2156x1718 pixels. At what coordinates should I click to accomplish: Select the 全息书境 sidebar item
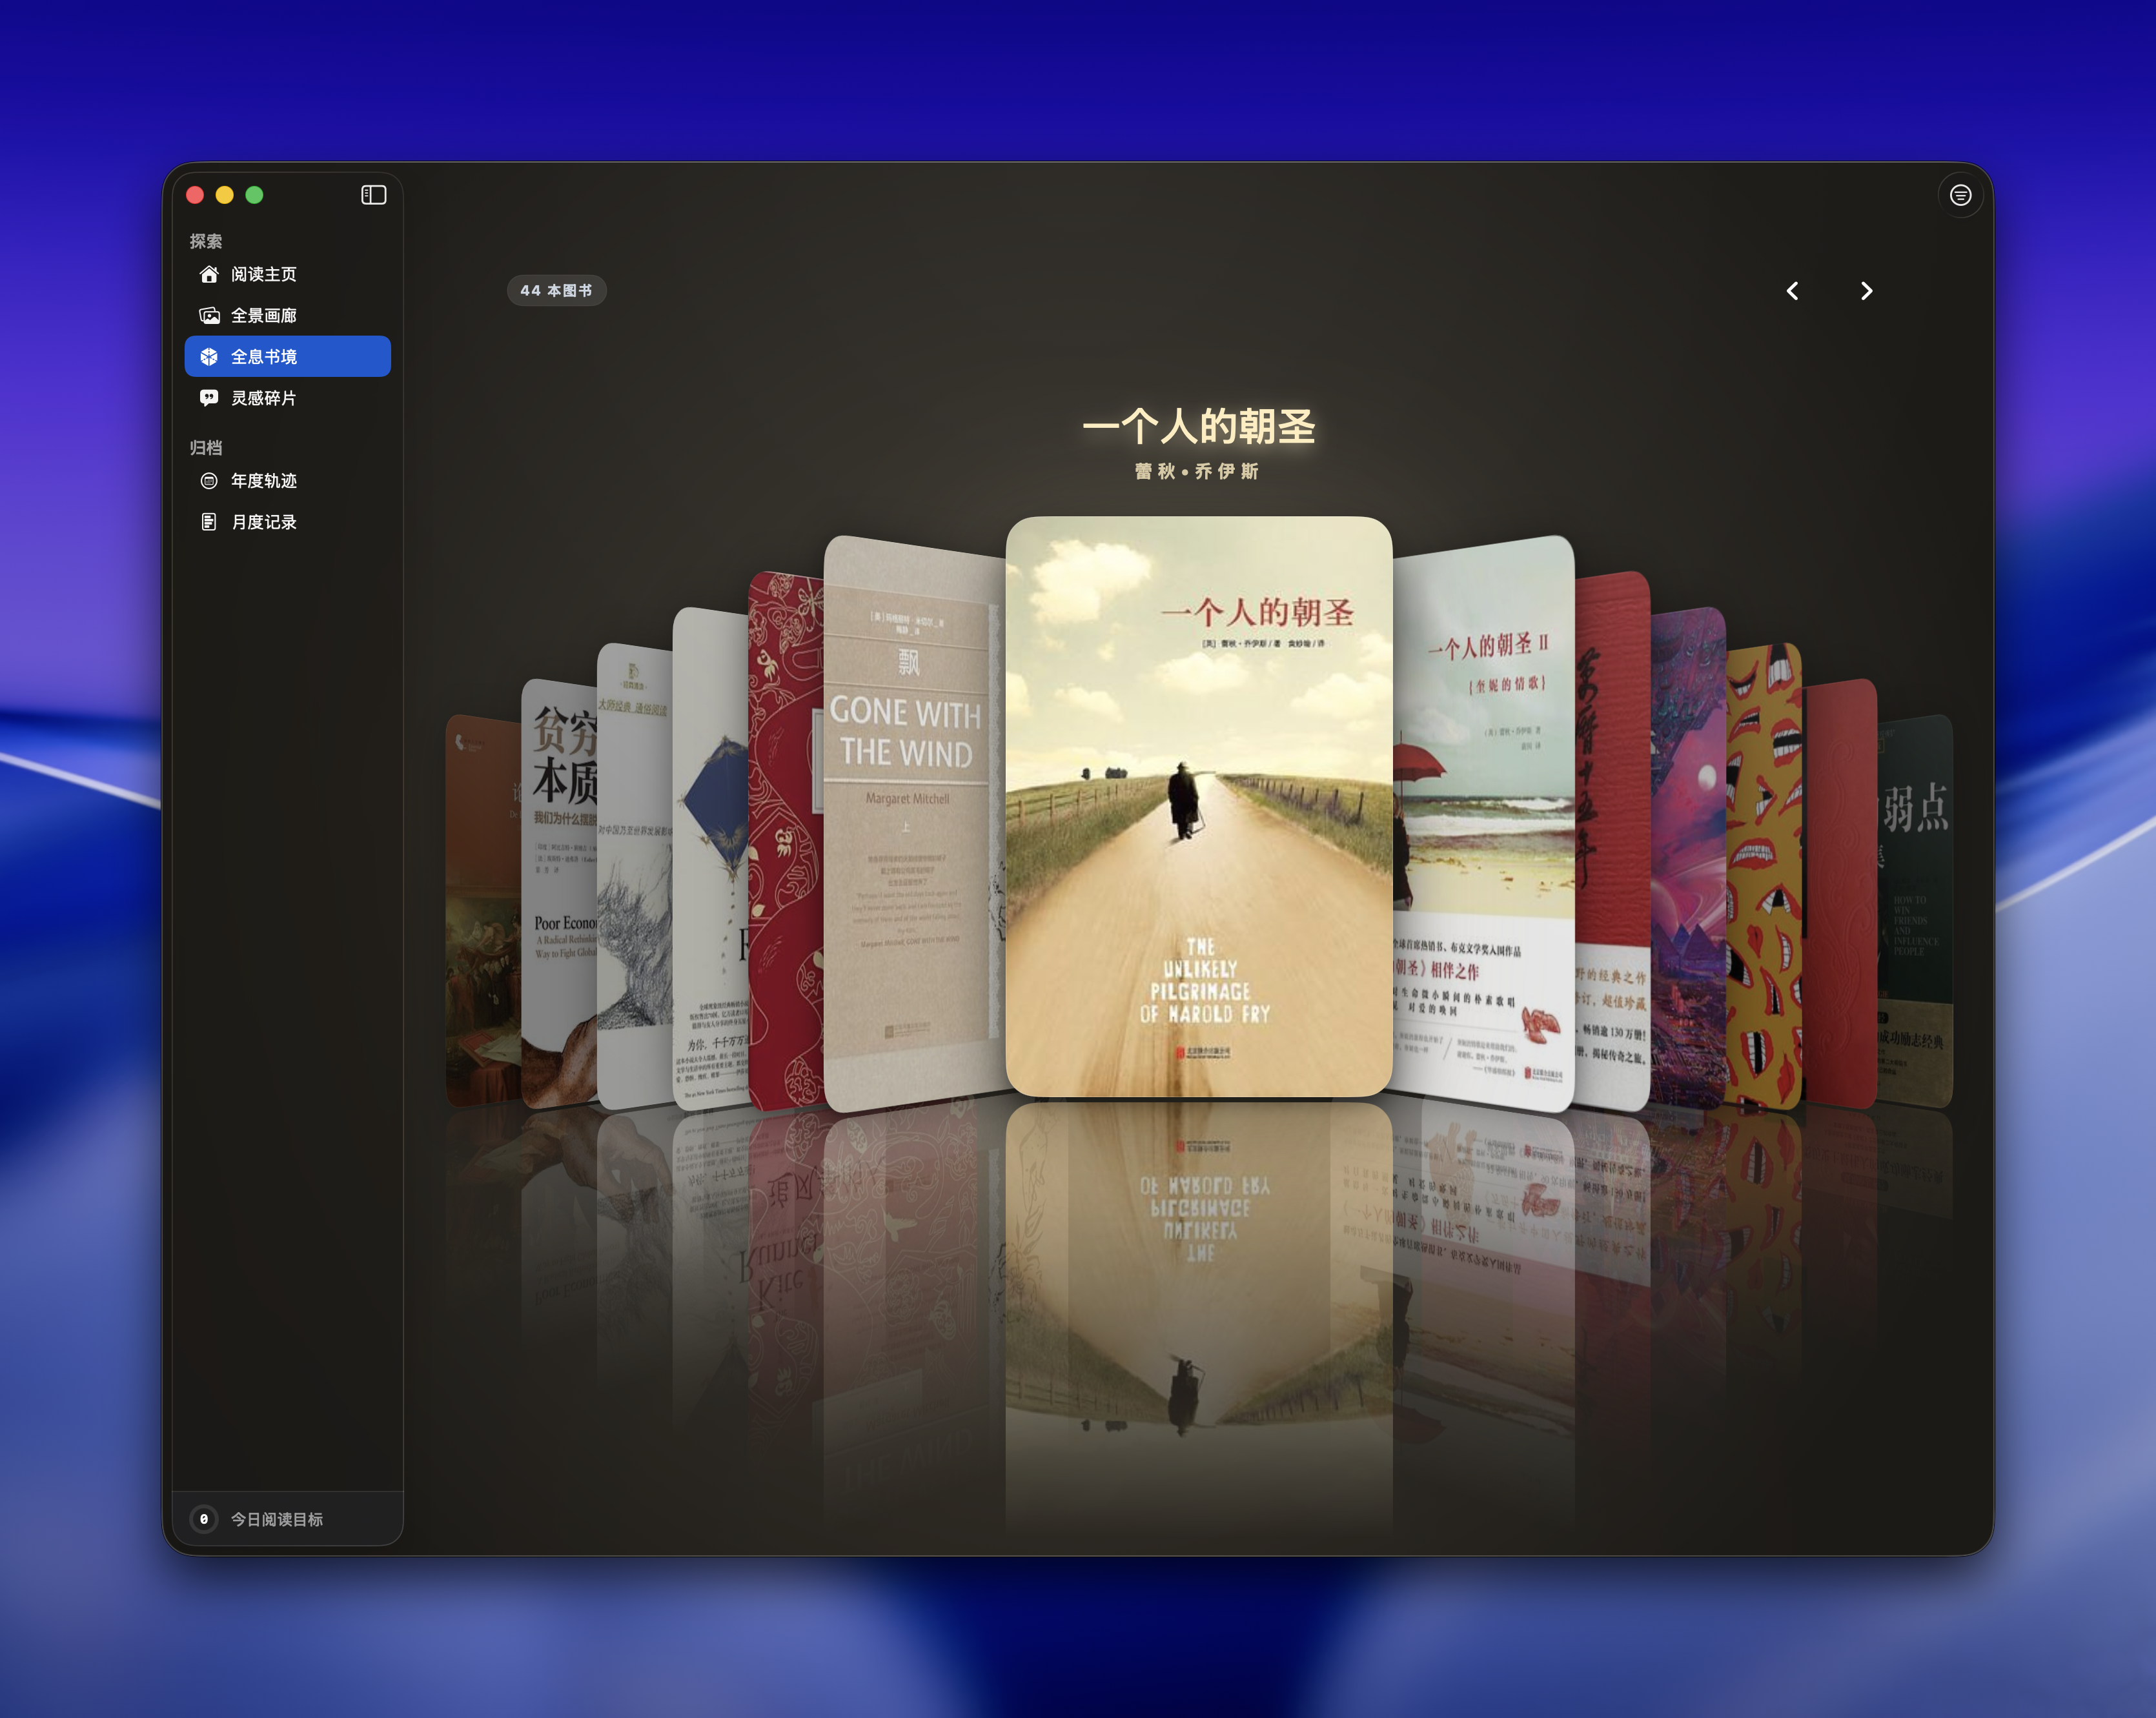pyautogui.click(x=288, y=357)
